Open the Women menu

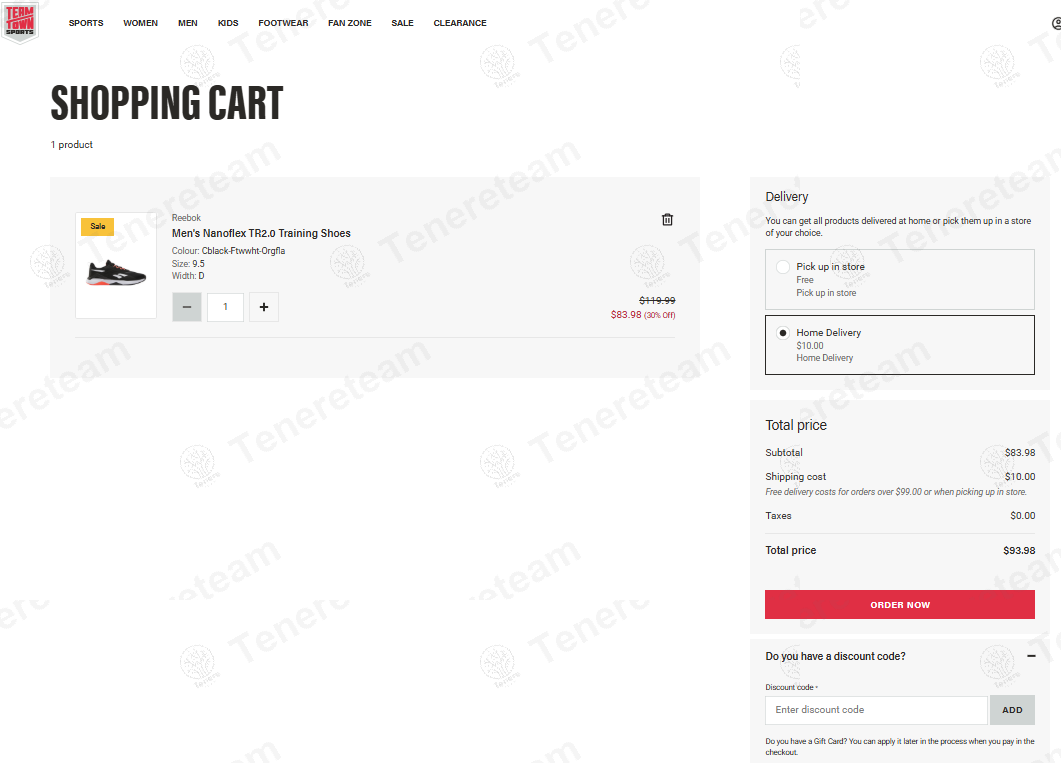pos(140,23)
